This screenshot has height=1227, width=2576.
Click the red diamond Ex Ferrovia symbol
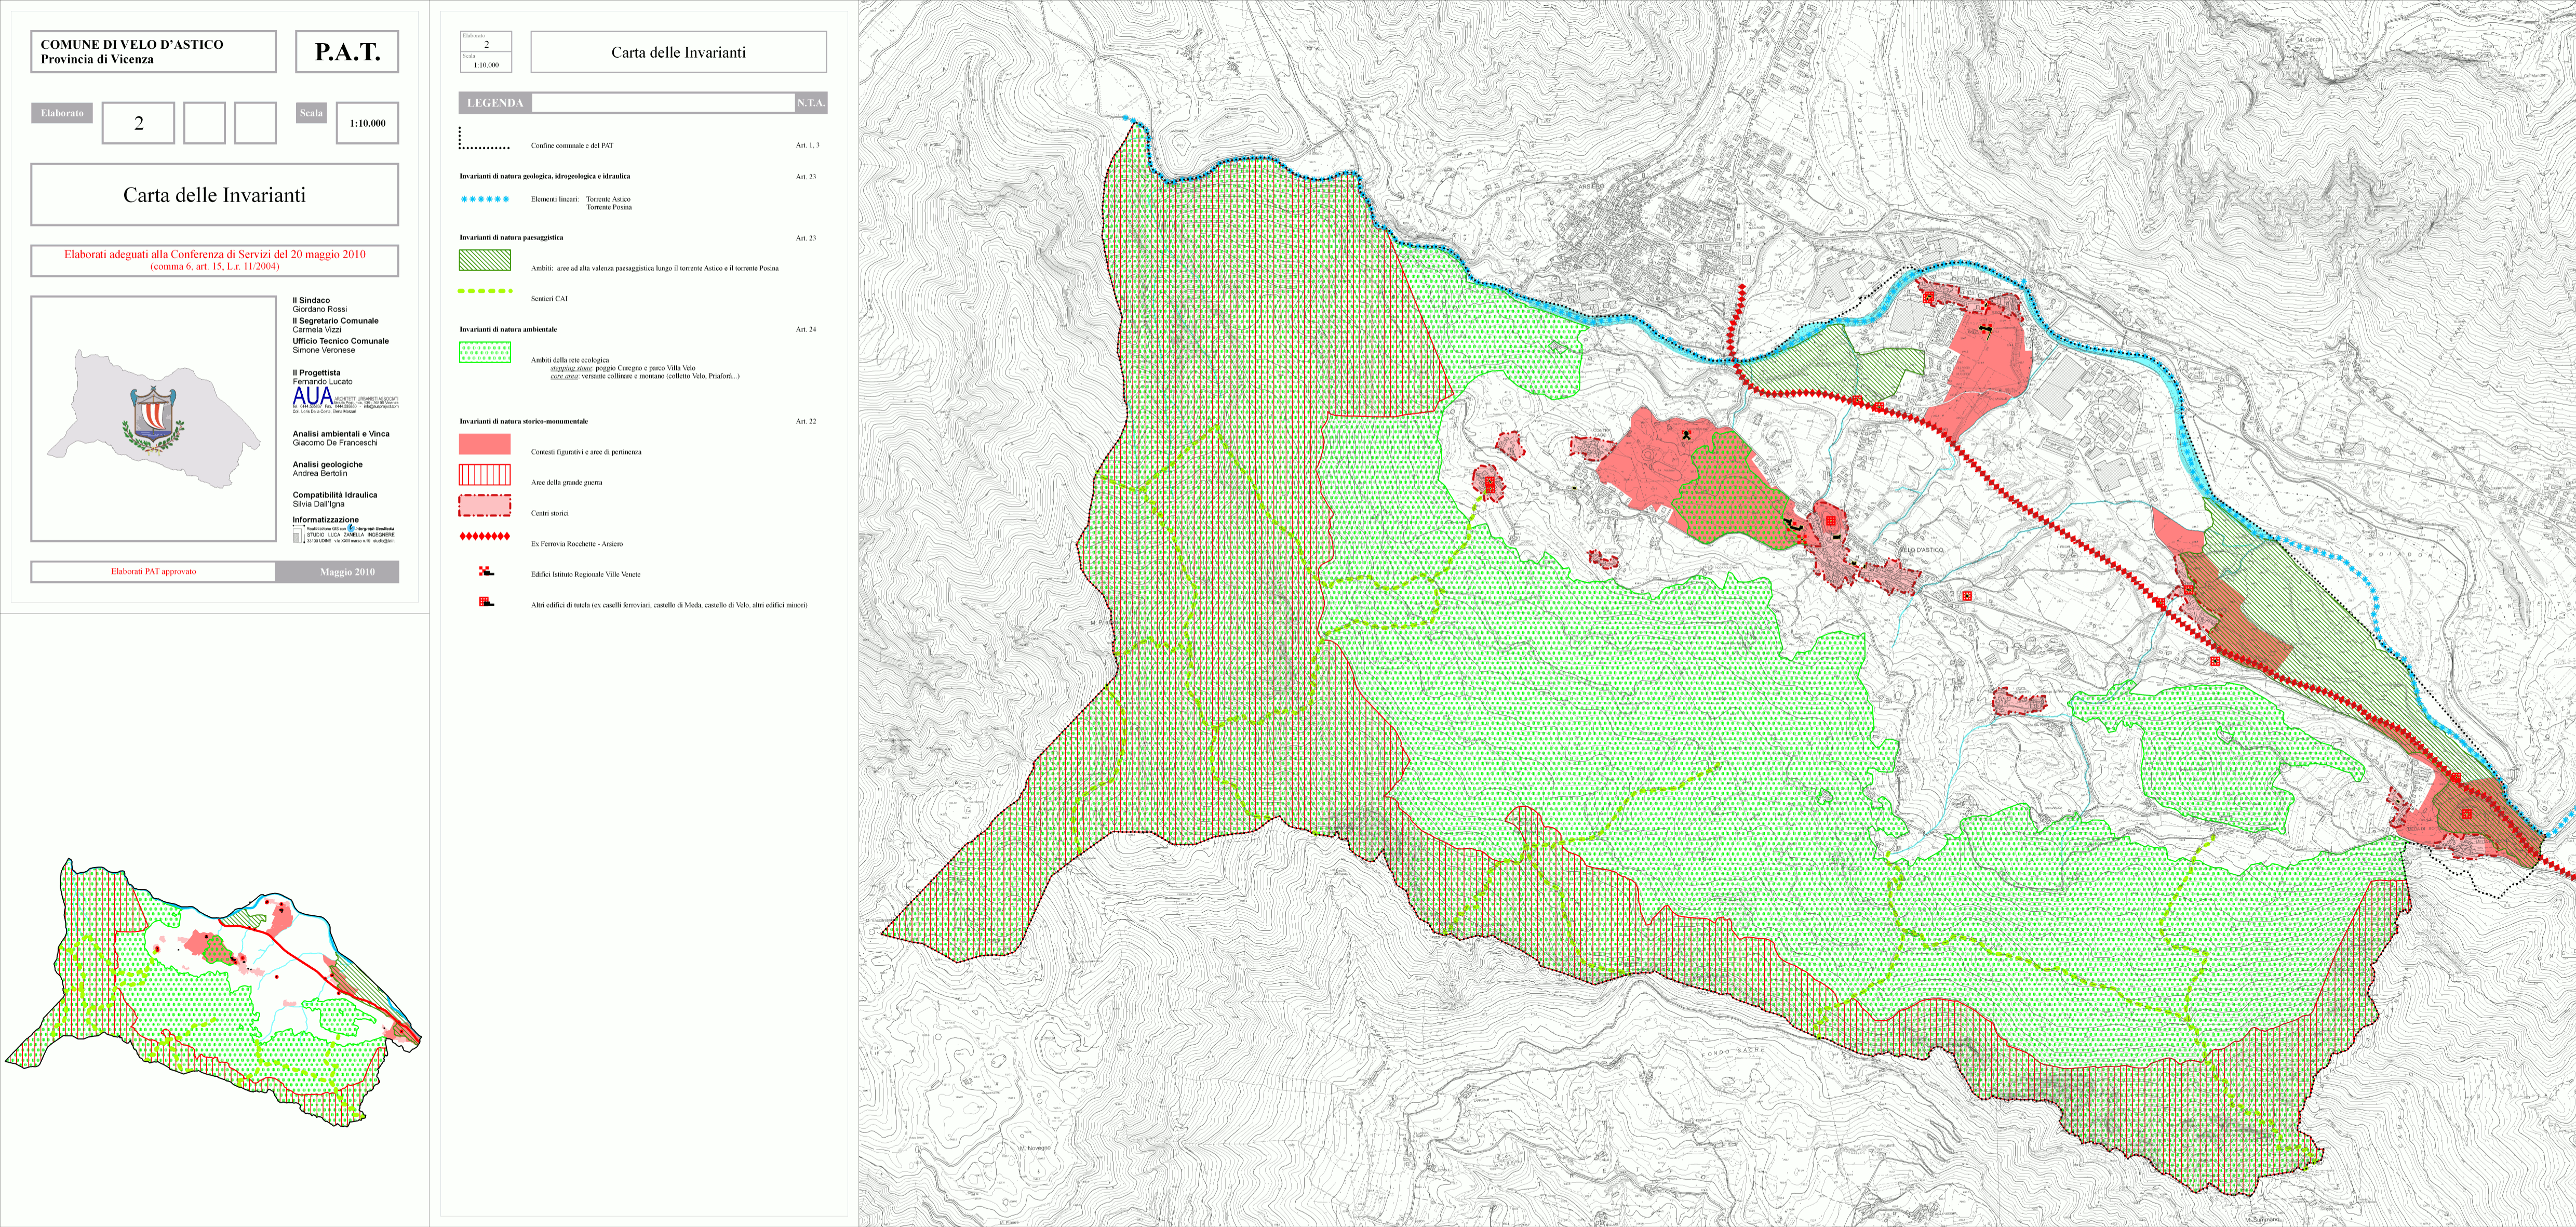coord(485,537)
